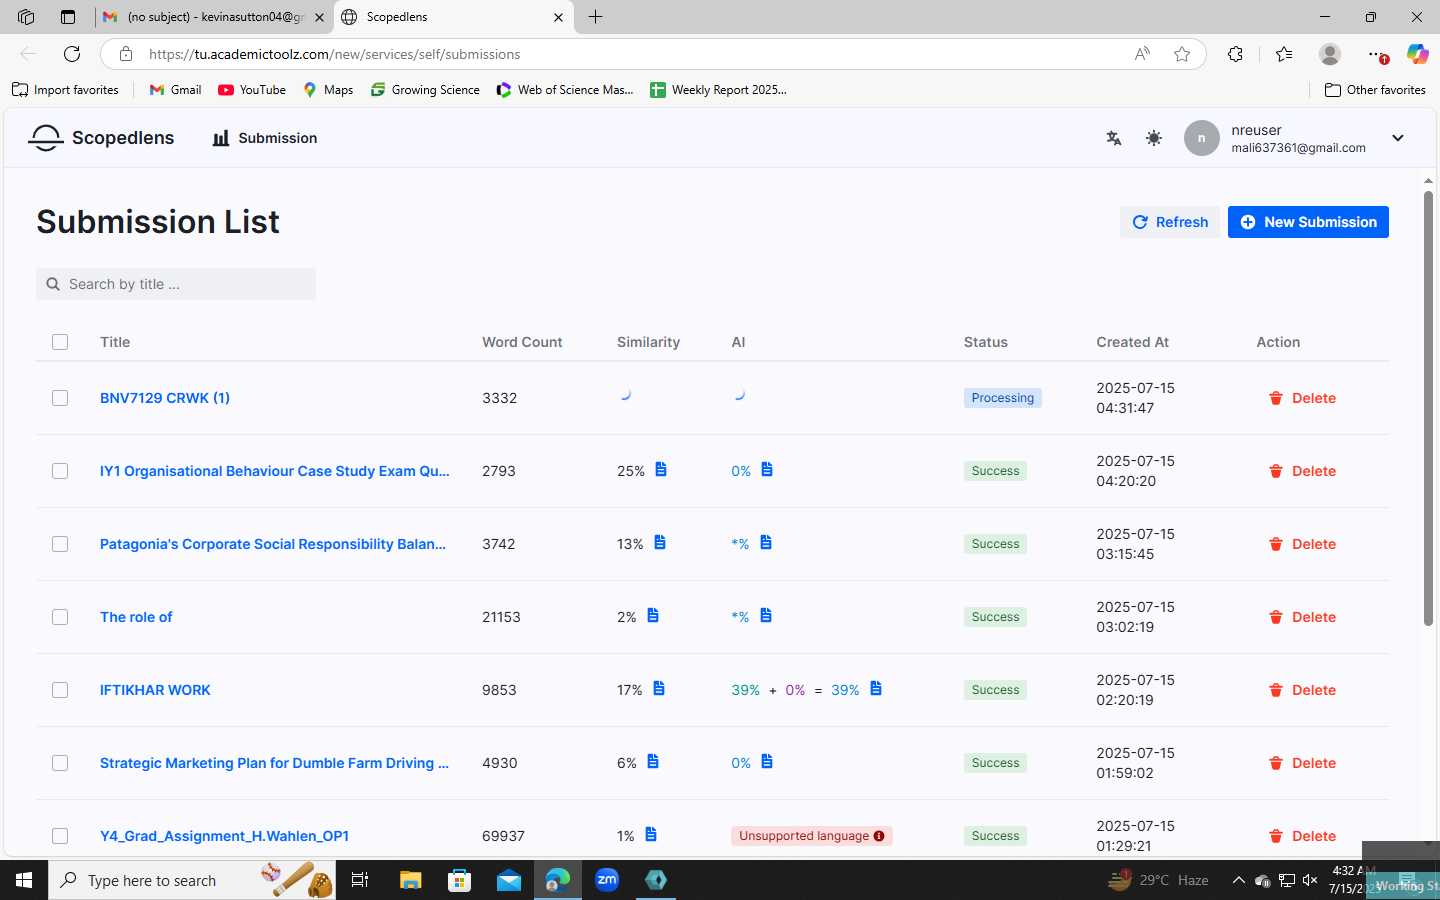Viewport: 1440px width, 900px height.
Task: Check the box for IY1 Organisational Behaviour
Action: pos(60,471)
